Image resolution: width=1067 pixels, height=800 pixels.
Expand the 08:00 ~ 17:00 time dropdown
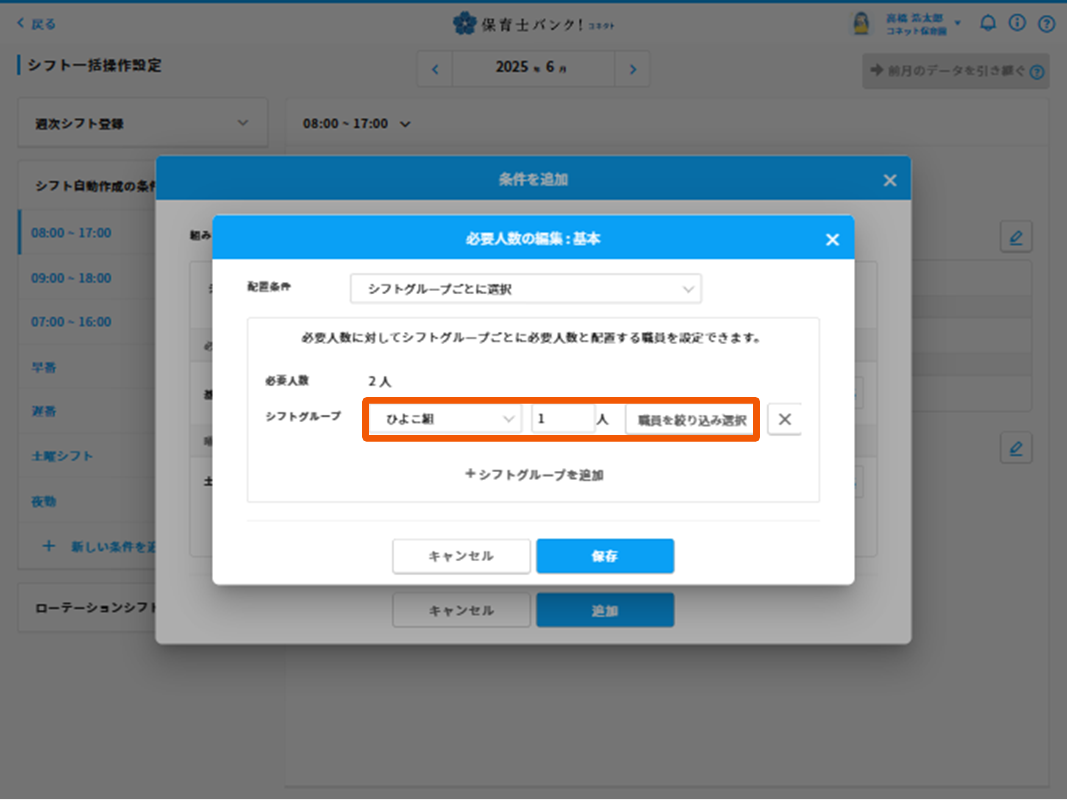click(x=357, y=124)
